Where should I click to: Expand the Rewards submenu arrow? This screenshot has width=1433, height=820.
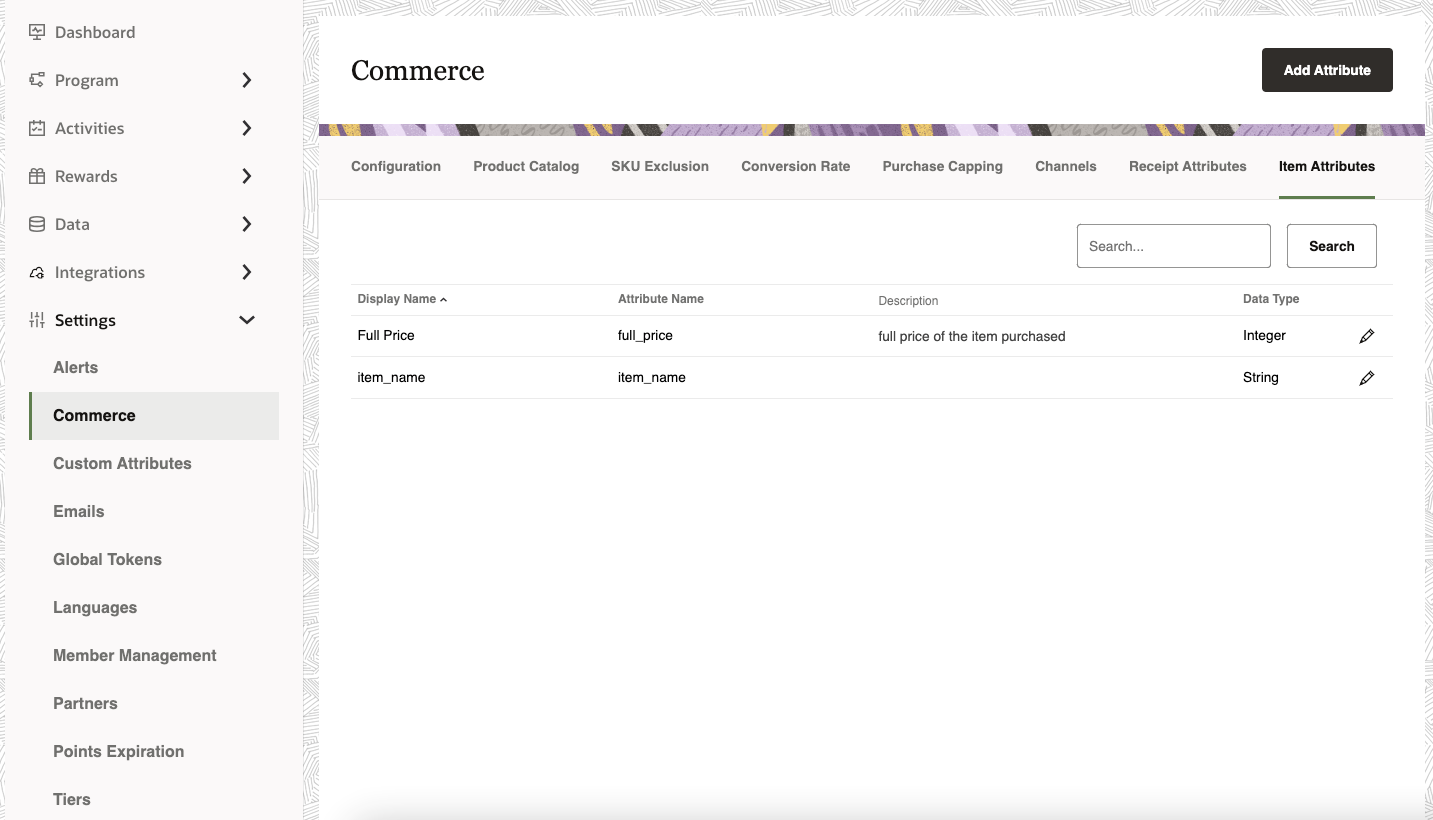pyautogui.click(x=247, y=176)
